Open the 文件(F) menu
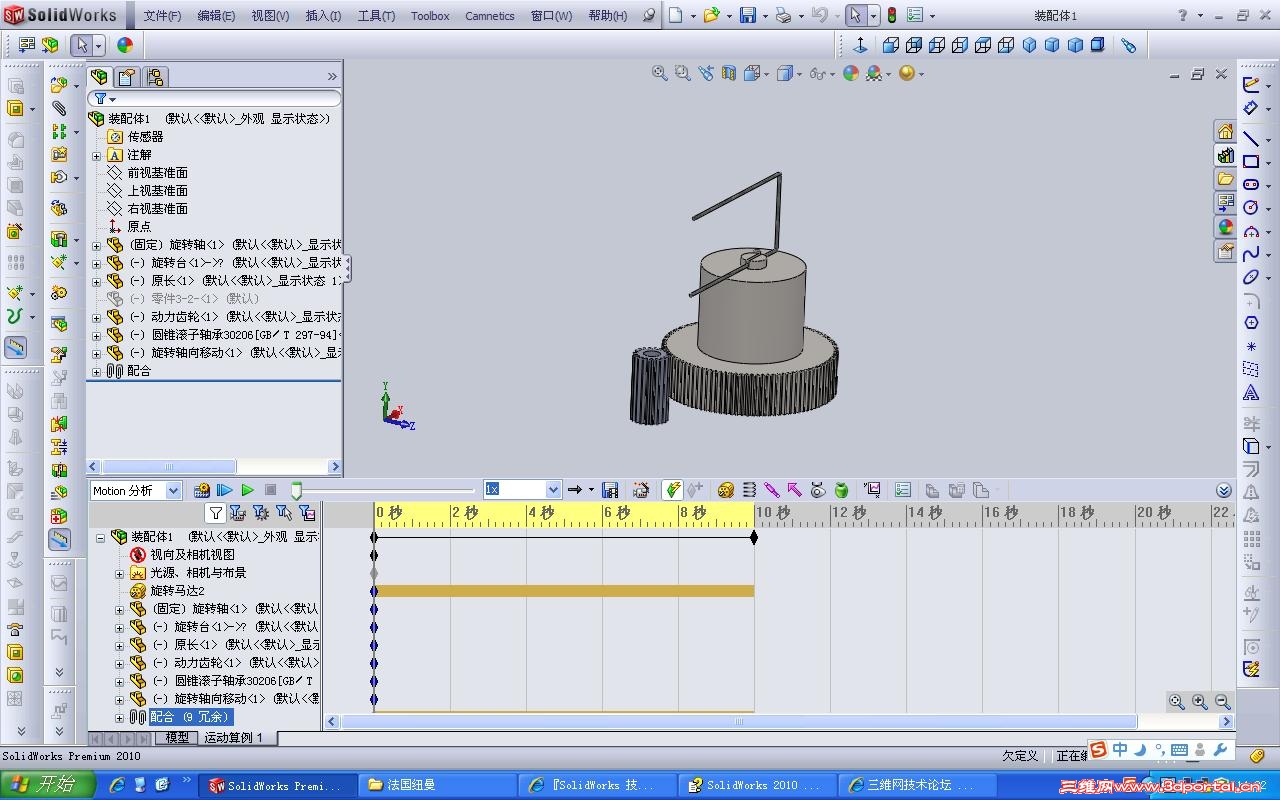Screen dimensions: 1280x800 point(162,16)
